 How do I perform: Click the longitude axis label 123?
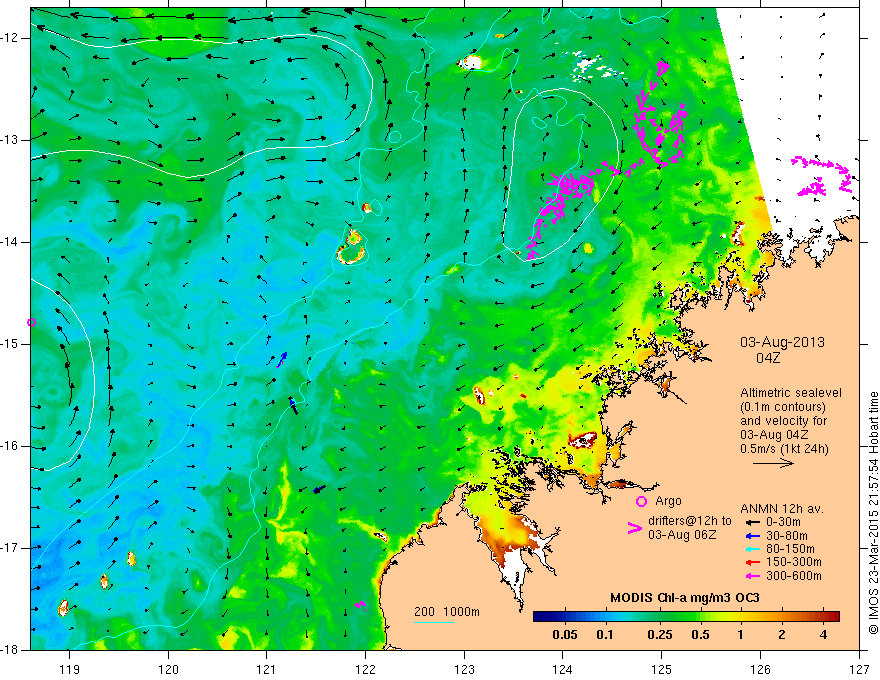[x=464, y=669]
